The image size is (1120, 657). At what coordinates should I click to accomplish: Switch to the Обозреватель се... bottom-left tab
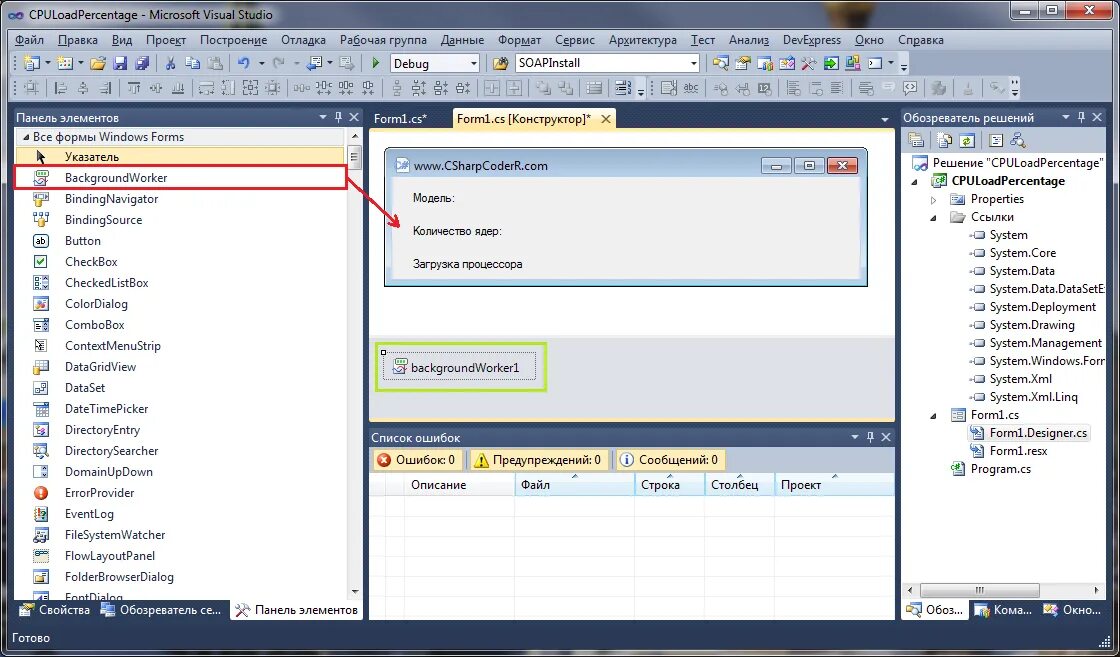161,610
